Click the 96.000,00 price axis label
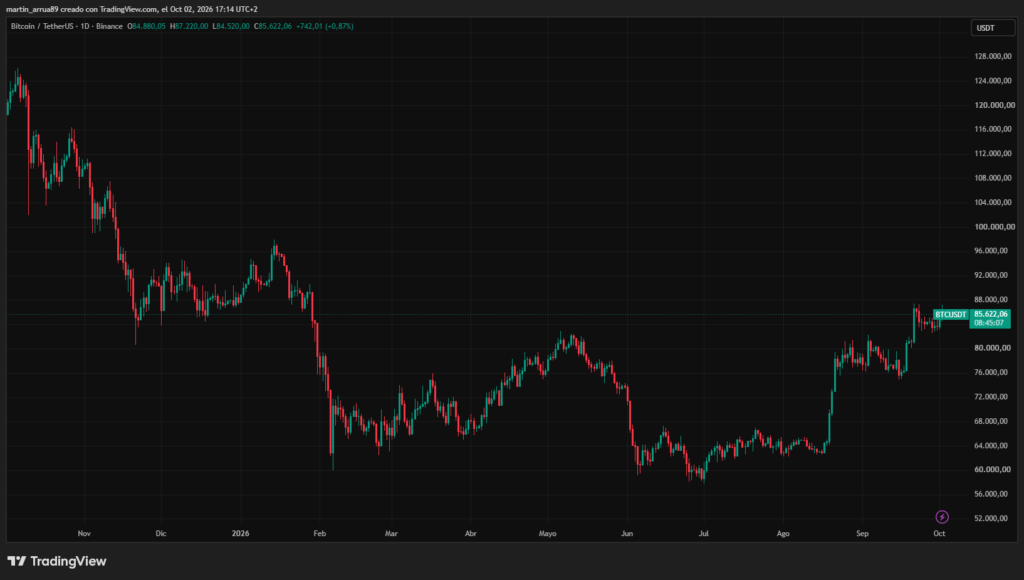1024x580 pixels. 993,251
